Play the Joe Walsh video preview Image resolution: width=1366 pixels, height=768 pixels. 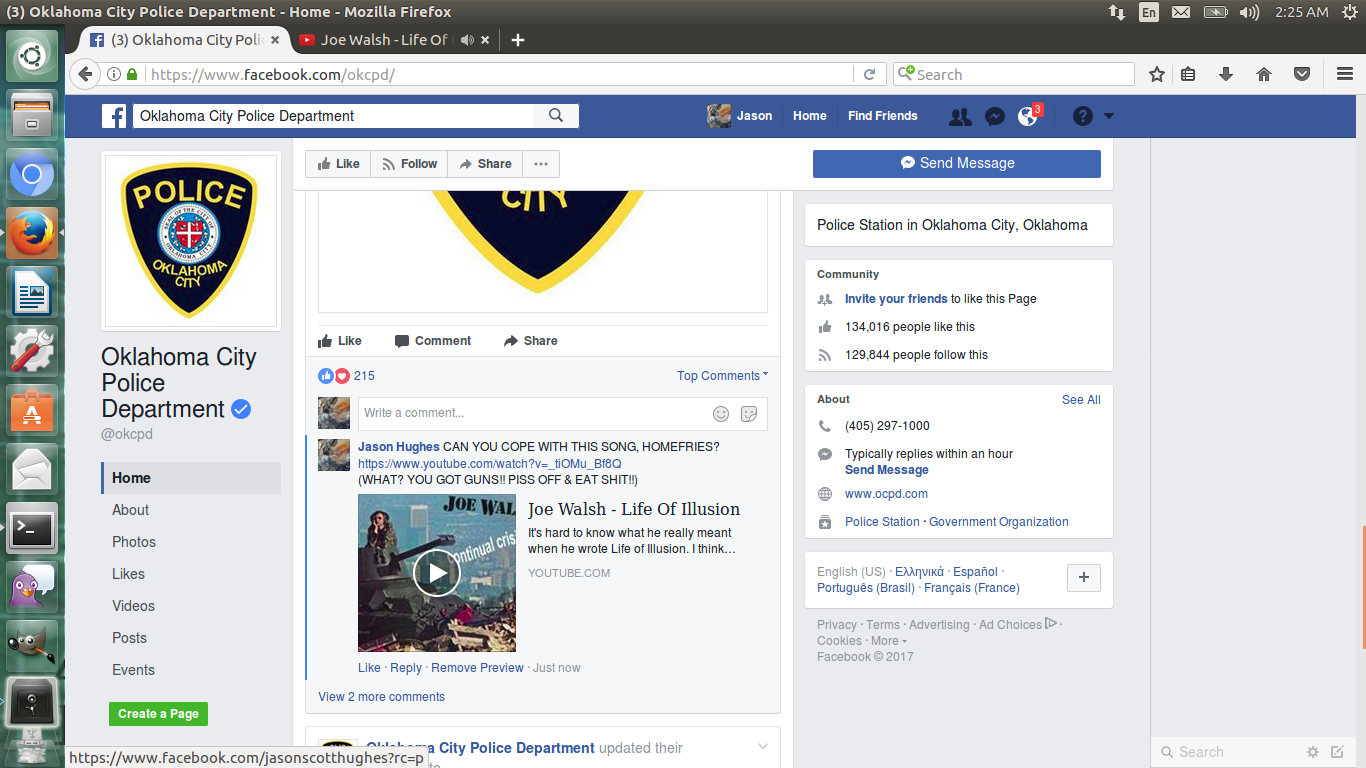coord(437,573)
